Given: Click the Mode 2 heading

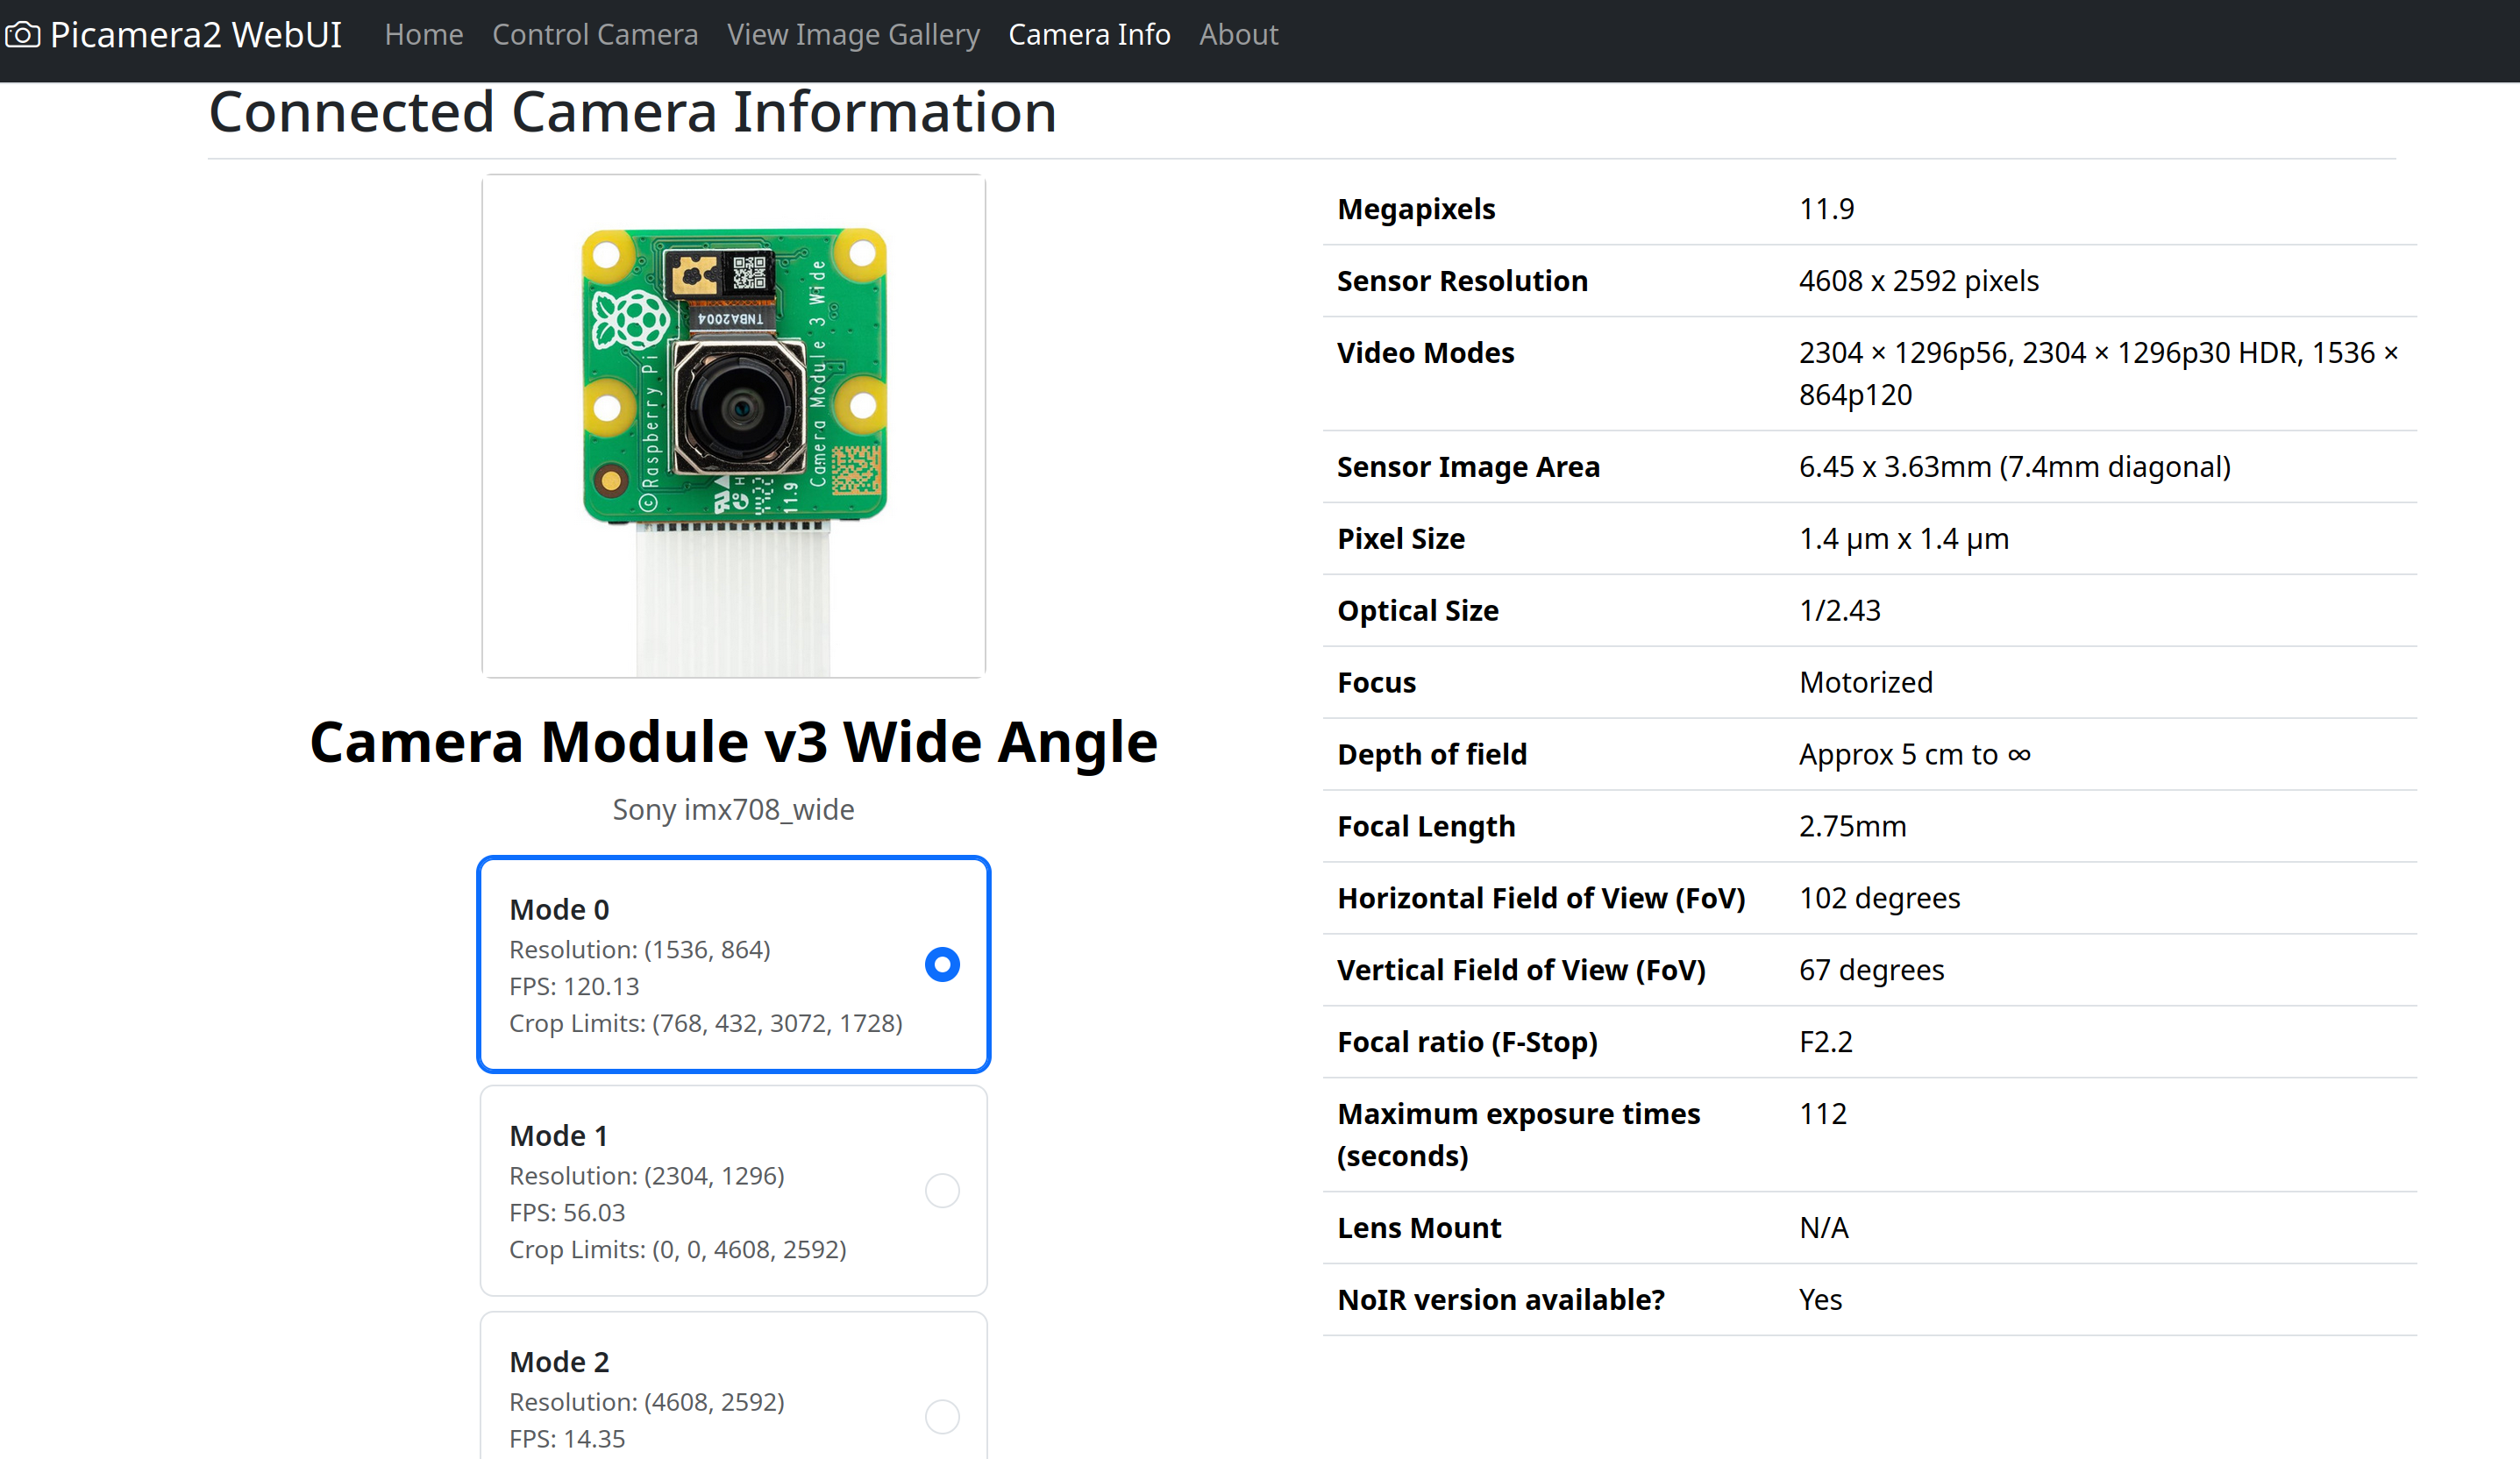Looking at the screenshot, I should point(559,1361).
